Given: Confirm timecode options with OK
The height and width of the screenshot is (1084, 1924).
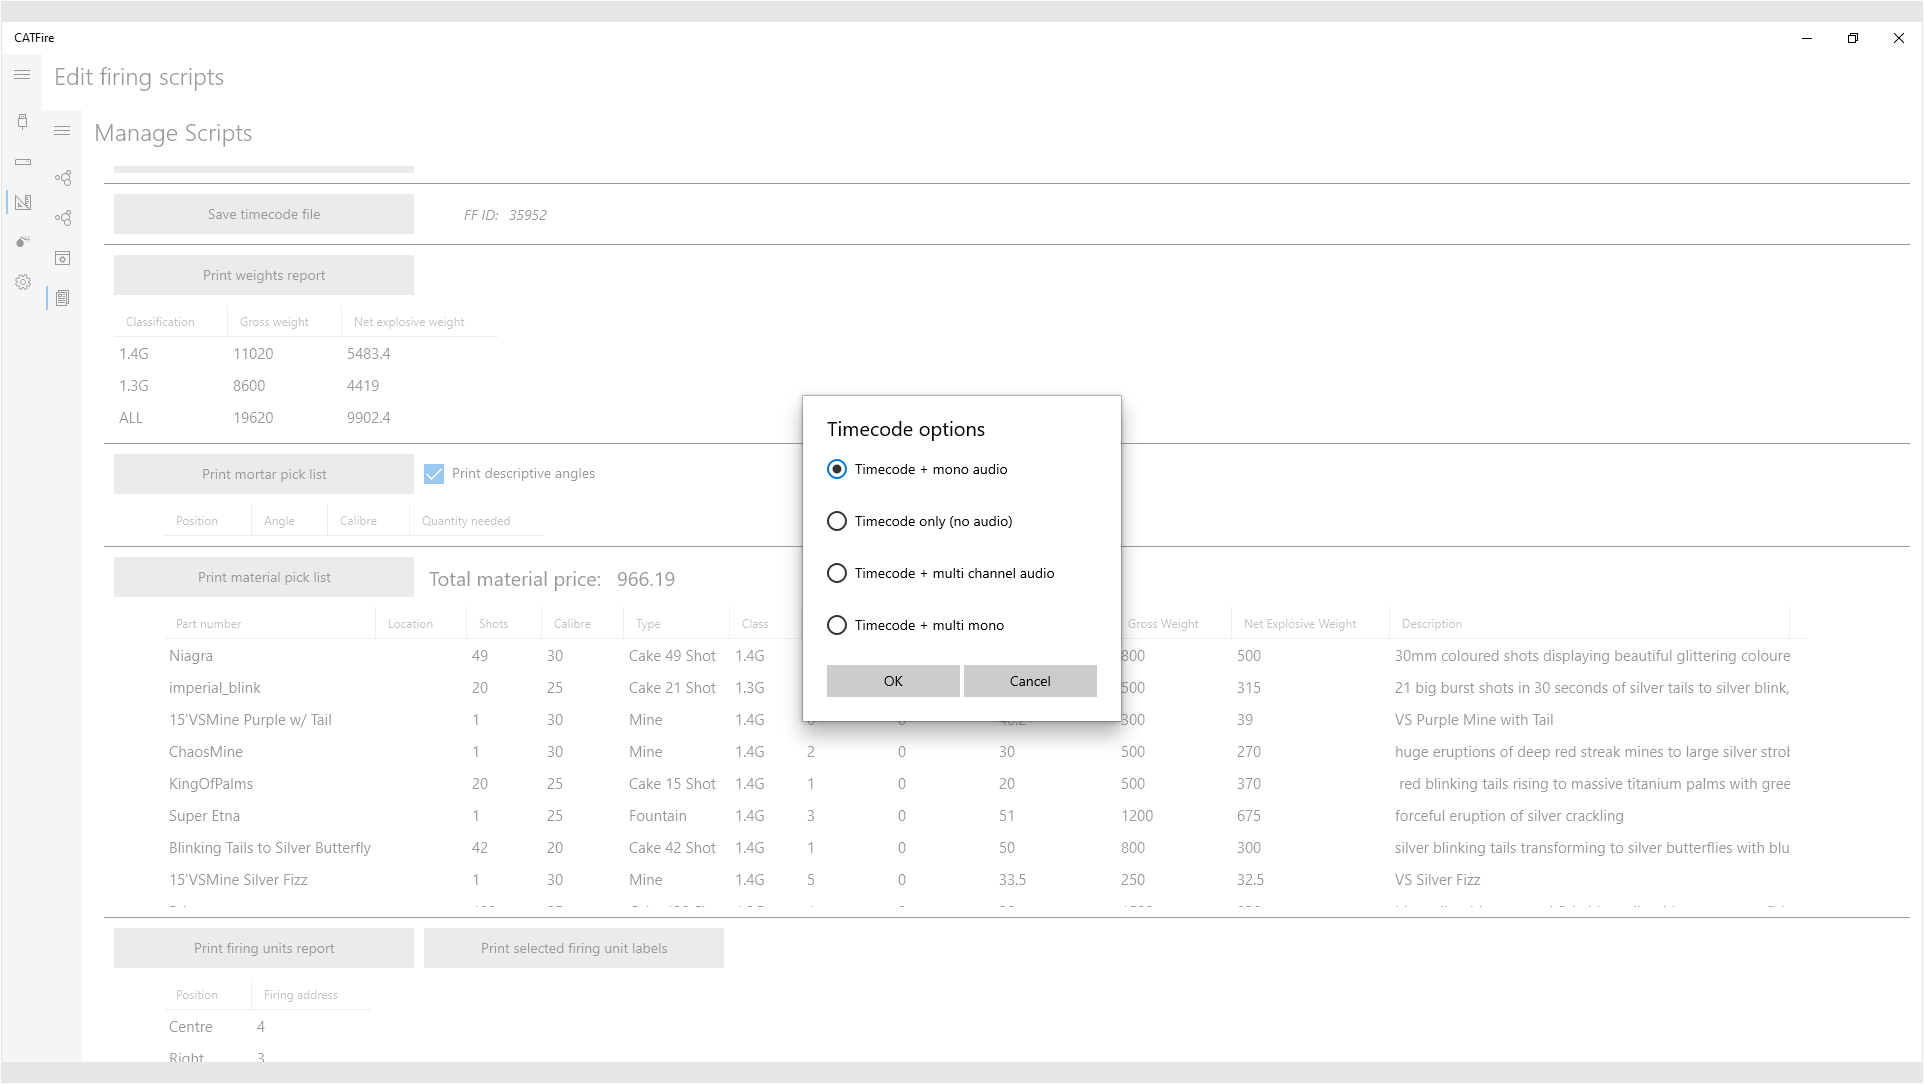Looking at the screenshot, I should tap(893, 681).
